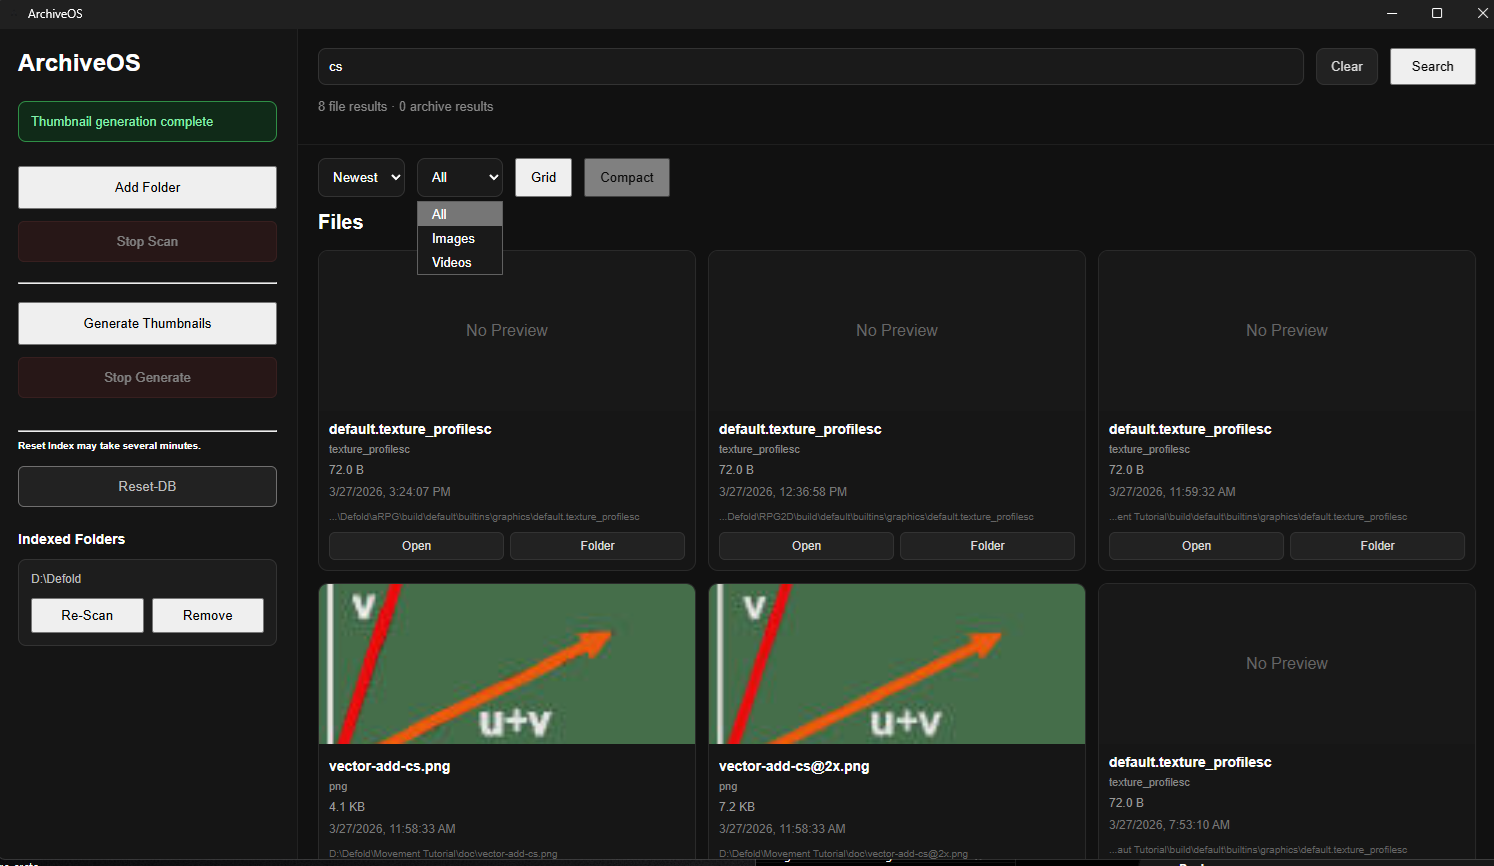Click the vector-add-cs.png thumbnail image

point(507,664)
